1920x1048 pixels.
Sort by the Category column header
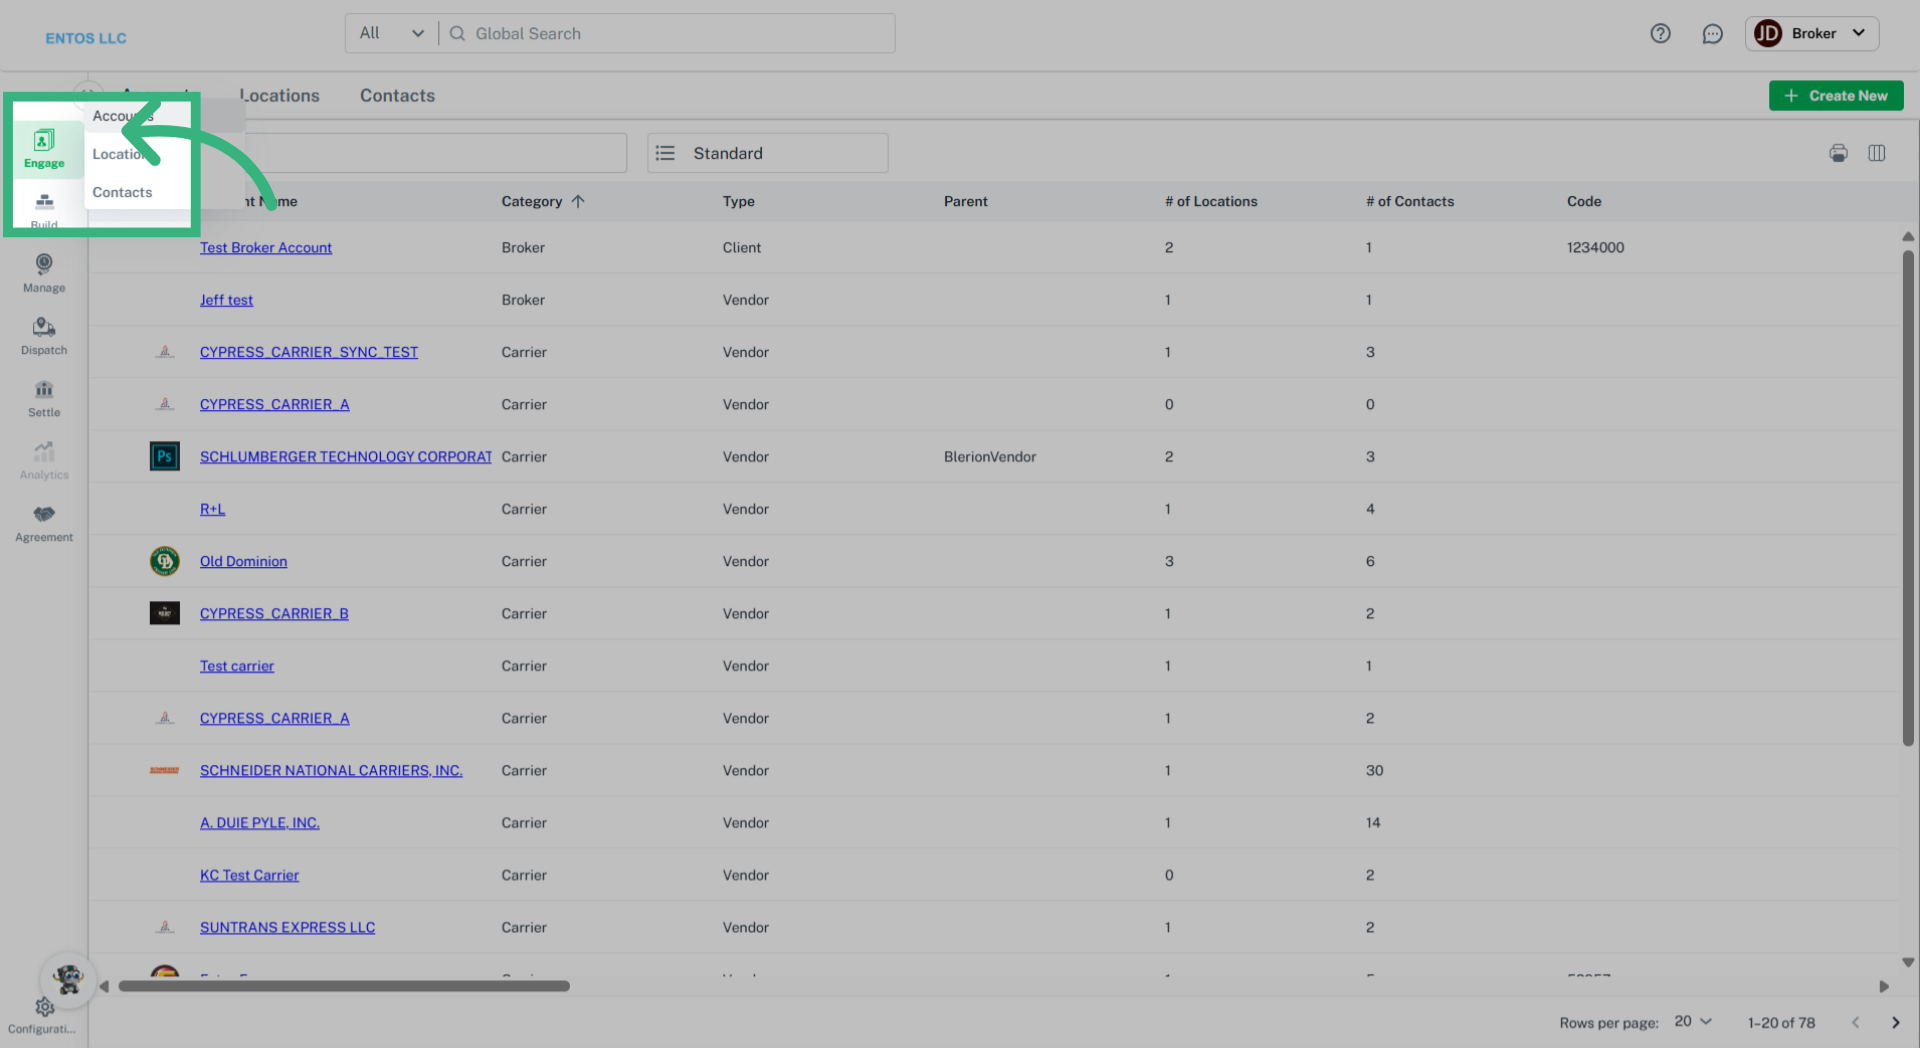click(x=532, y=201)
